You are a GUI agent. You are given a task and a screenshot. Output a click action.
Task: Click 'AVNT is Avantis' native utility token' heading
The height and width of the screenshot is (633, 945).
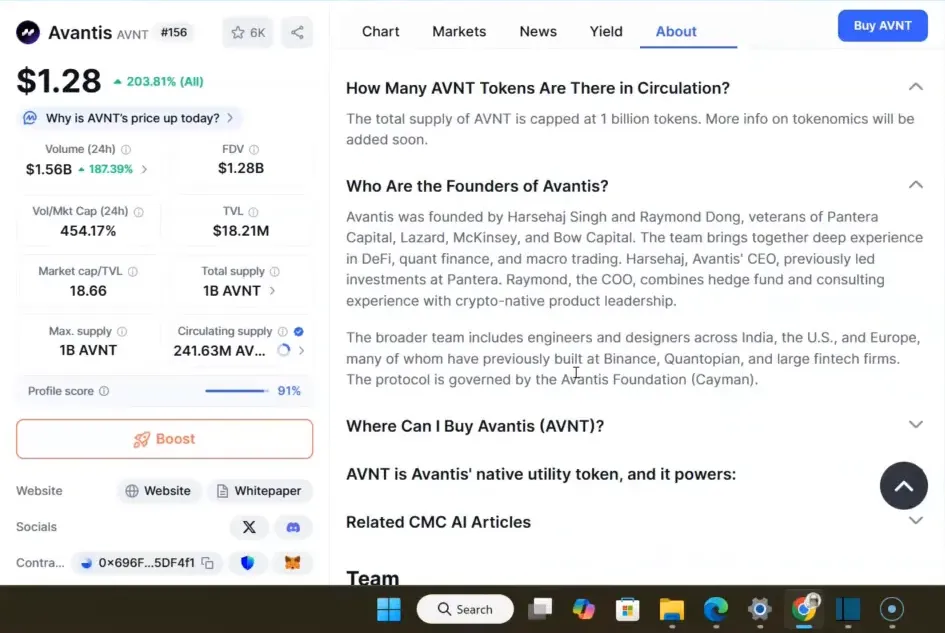pos(541,474)
